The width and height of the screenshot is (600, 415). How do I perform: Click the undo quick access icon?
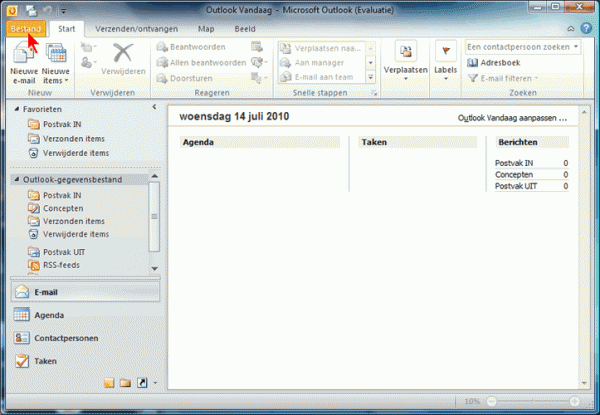[x=47, y=10]
